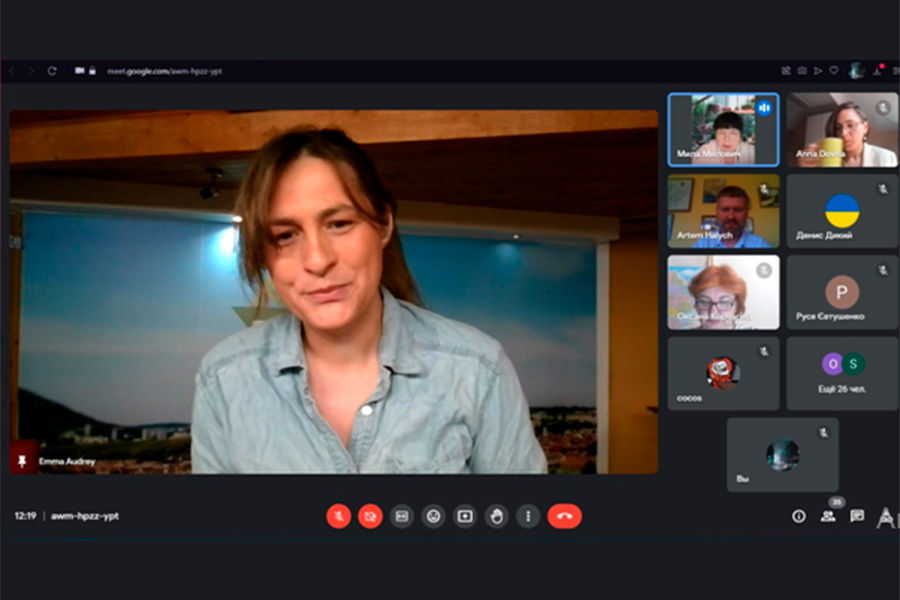900x600 pixels.
Task: Click the muted mic icon on the Вы tile
Action: point(824,432)
